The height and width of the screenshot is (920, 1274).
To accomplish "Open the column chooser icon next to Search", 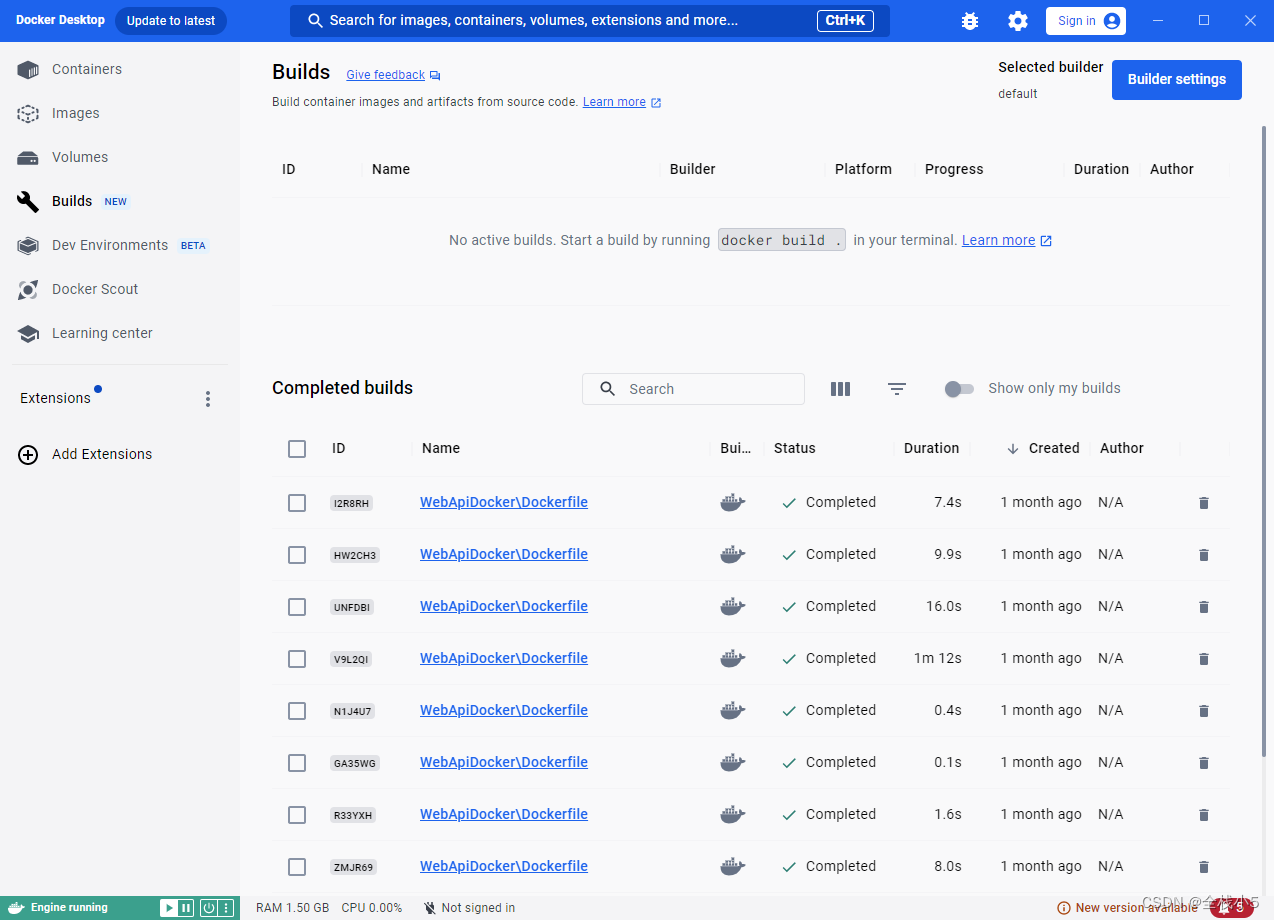I will click(x=840, y=389).
